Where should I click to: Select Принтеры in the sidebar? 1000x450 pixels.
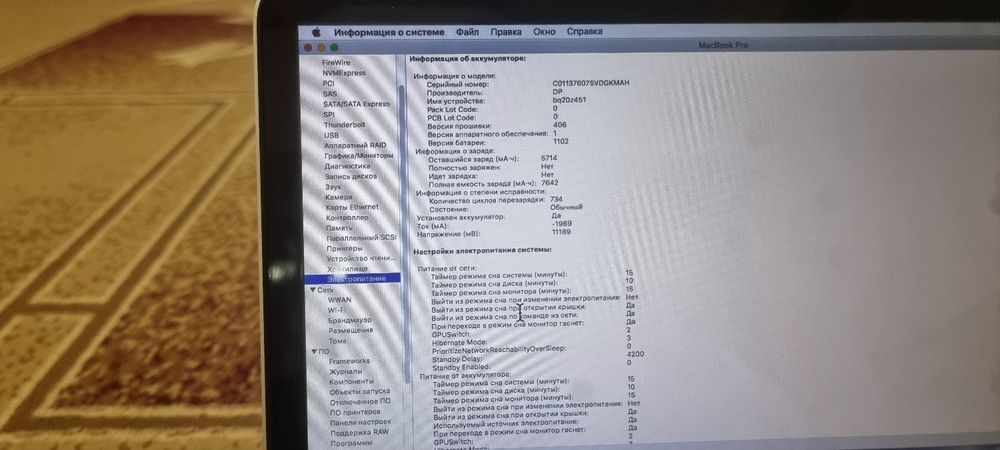(344, 248)
